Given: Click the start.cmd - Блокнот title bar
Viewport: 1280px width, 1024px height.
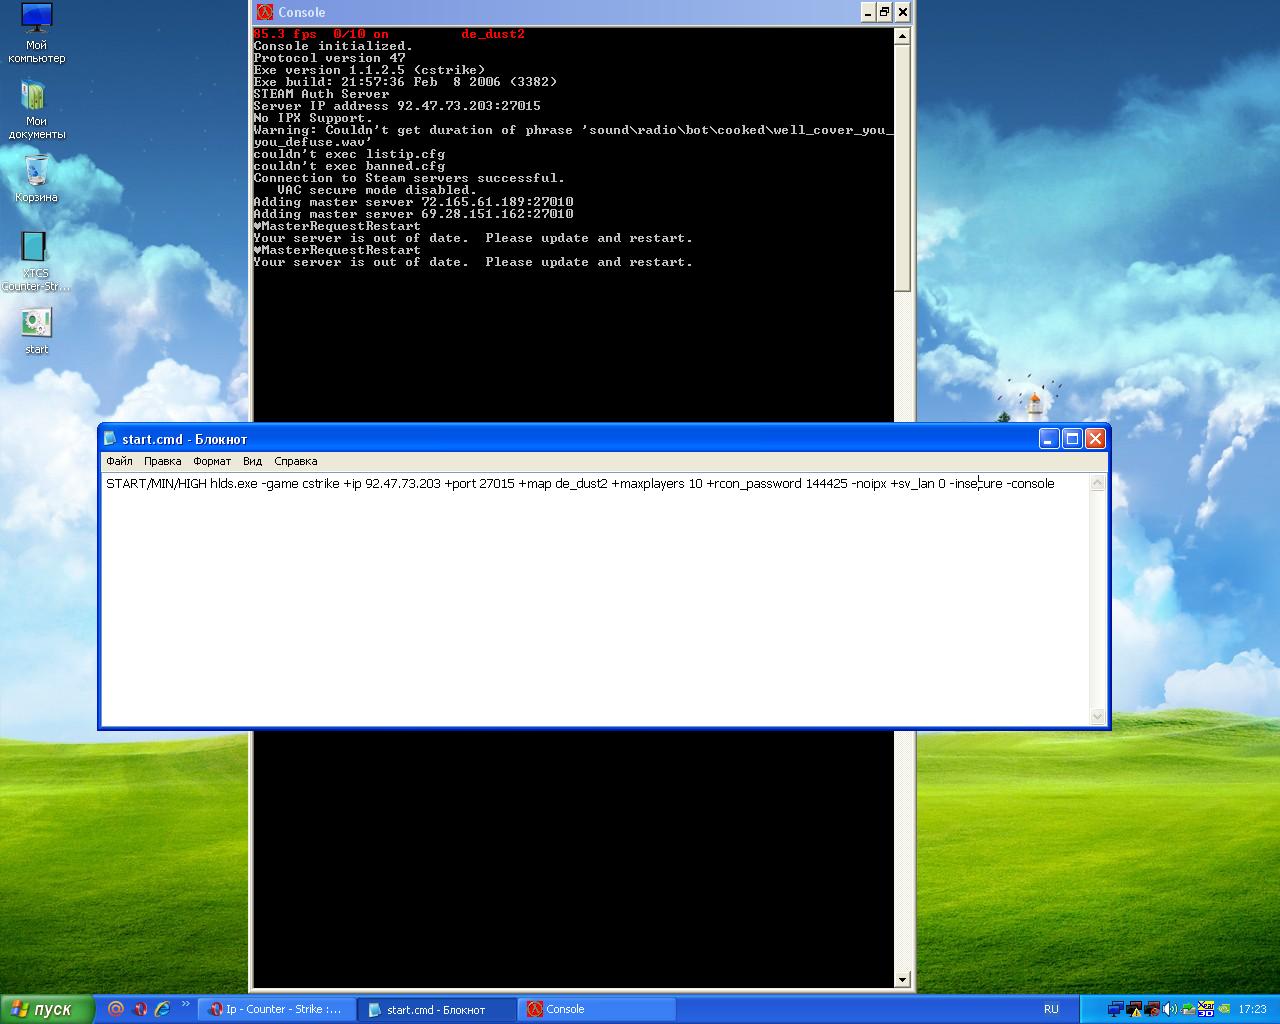Looking at the screenshot, I should click(604, 438).
